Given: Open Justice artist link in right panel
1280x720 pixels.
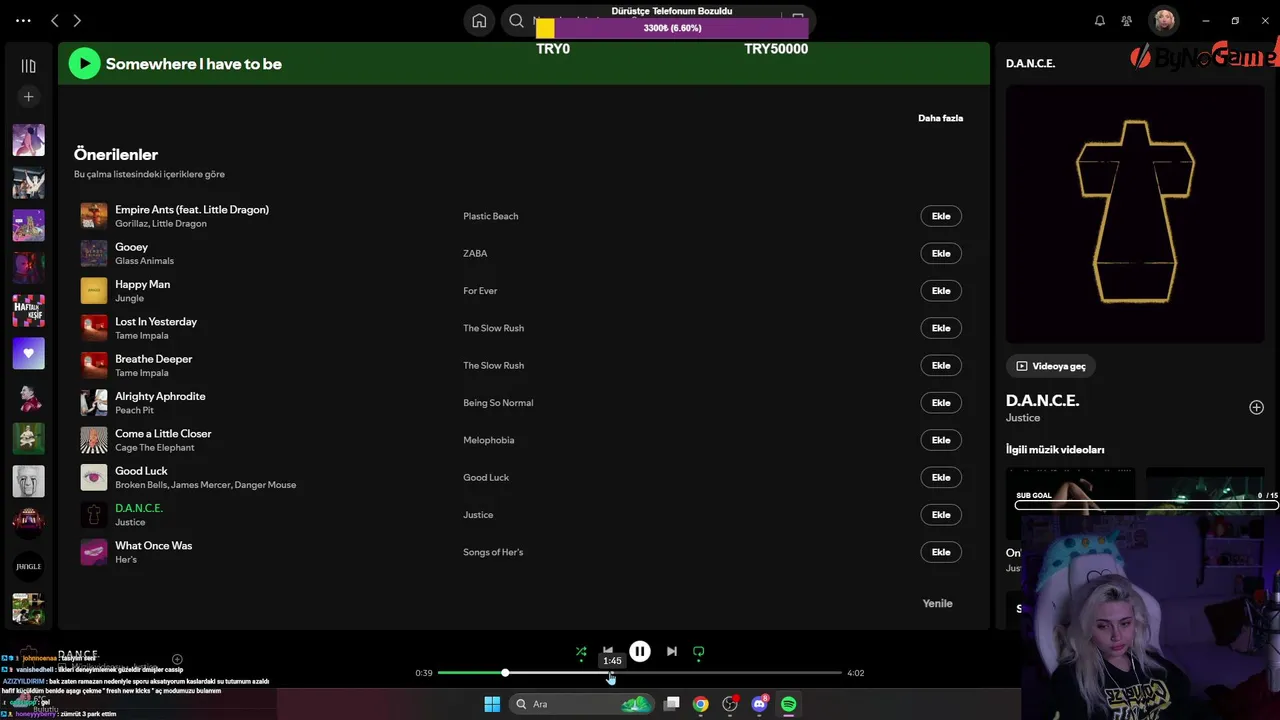Looking at the screenshot, I should (x=1023, y=418).
